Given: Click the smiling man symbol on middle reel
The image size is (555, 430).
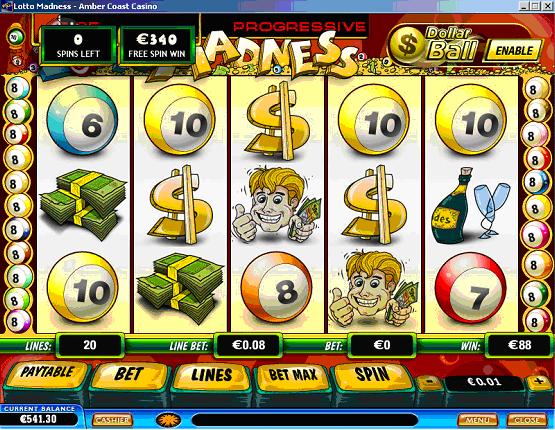Looking at the screenshot, I should point(277,204).
